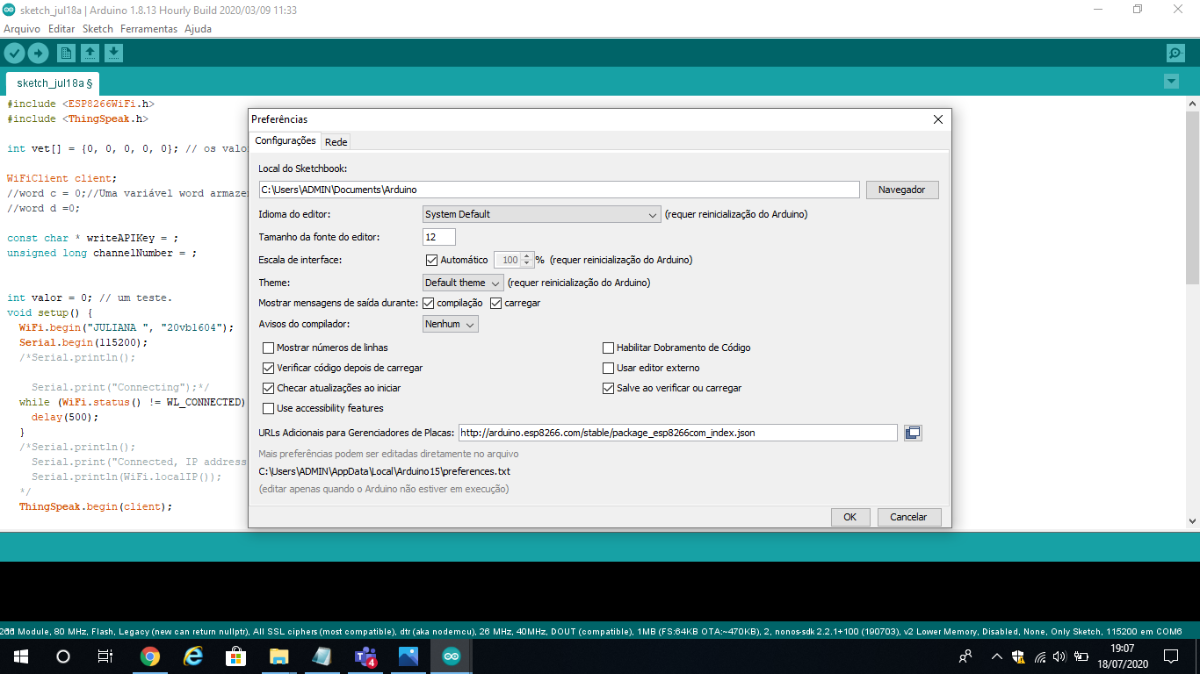Toggle the compilação output checkbox
The image size is (1200, 674).
point(428,303)
